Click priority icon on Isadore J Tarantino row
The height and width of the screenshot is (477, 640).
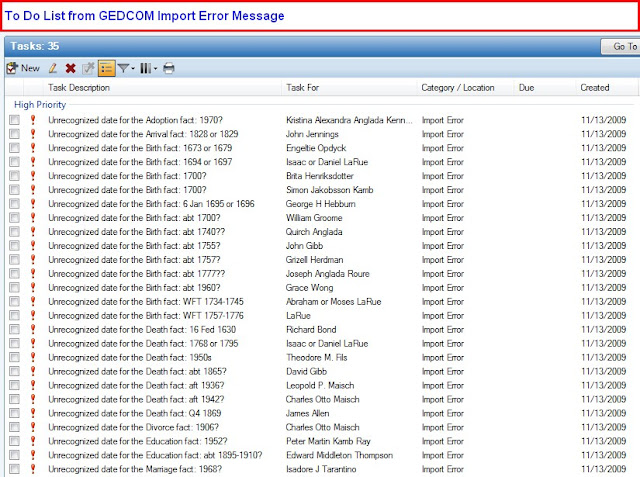(x=33, y=469)
